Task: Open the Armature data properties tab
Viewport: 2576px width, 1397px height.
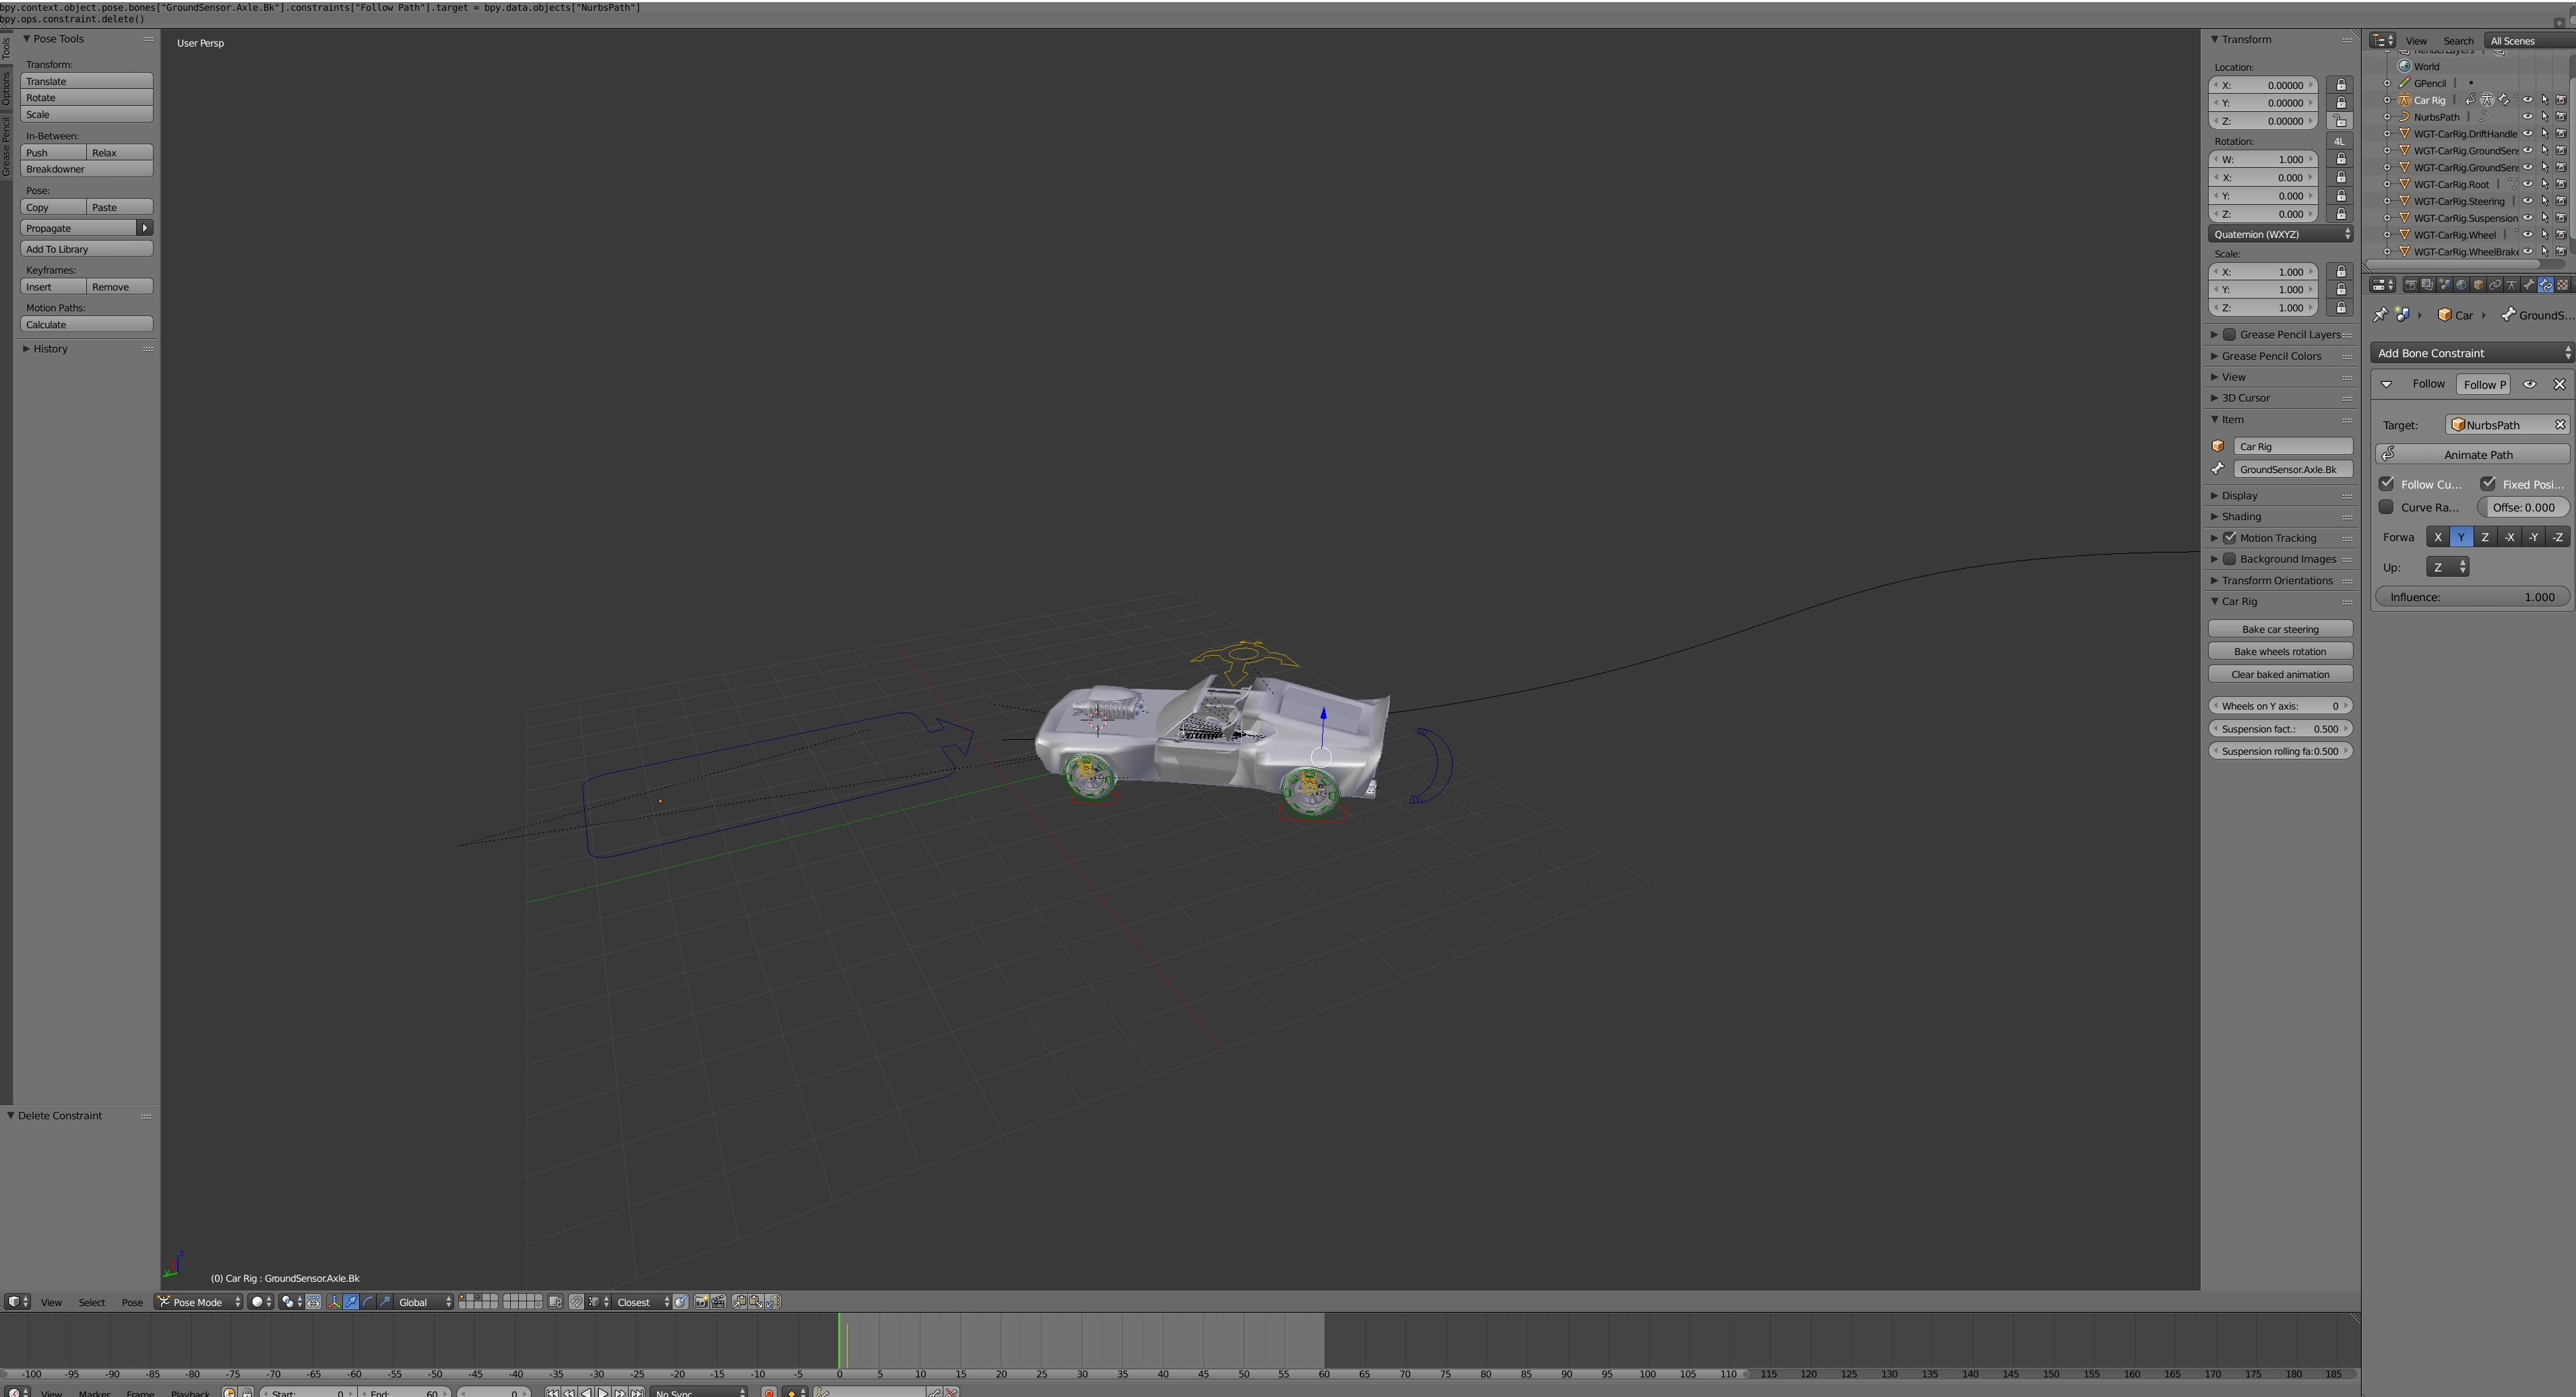Action: [2512, 285]
